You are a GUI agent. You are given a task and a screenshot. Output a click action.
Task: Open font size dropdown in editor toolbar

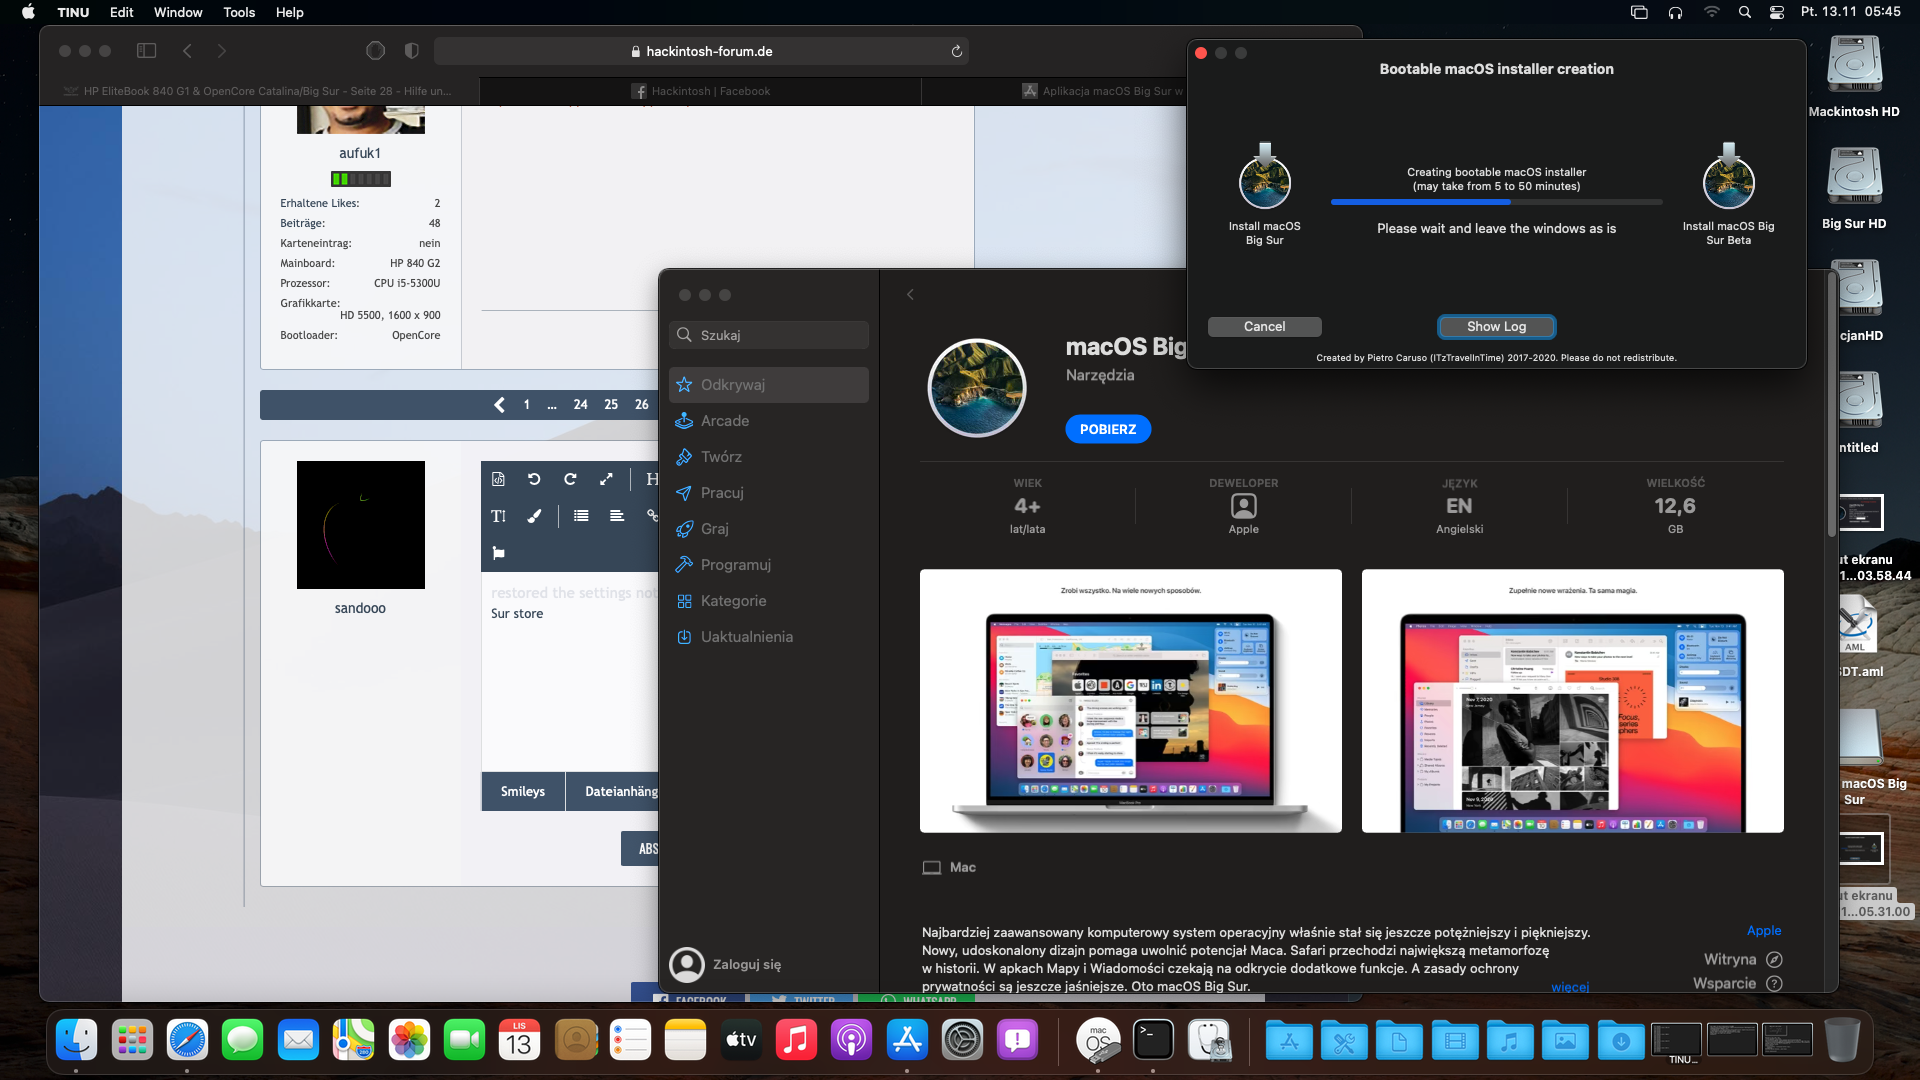[x=498, y=516]
